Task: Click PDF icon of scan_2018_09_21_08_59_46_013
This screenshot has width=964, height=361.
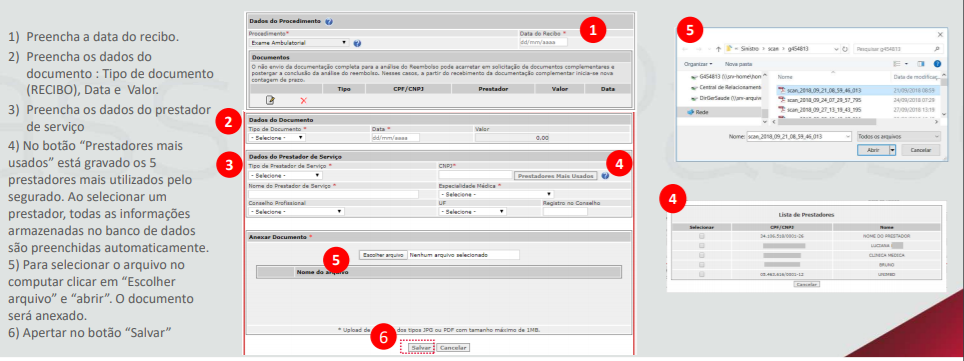Action: 781,90
